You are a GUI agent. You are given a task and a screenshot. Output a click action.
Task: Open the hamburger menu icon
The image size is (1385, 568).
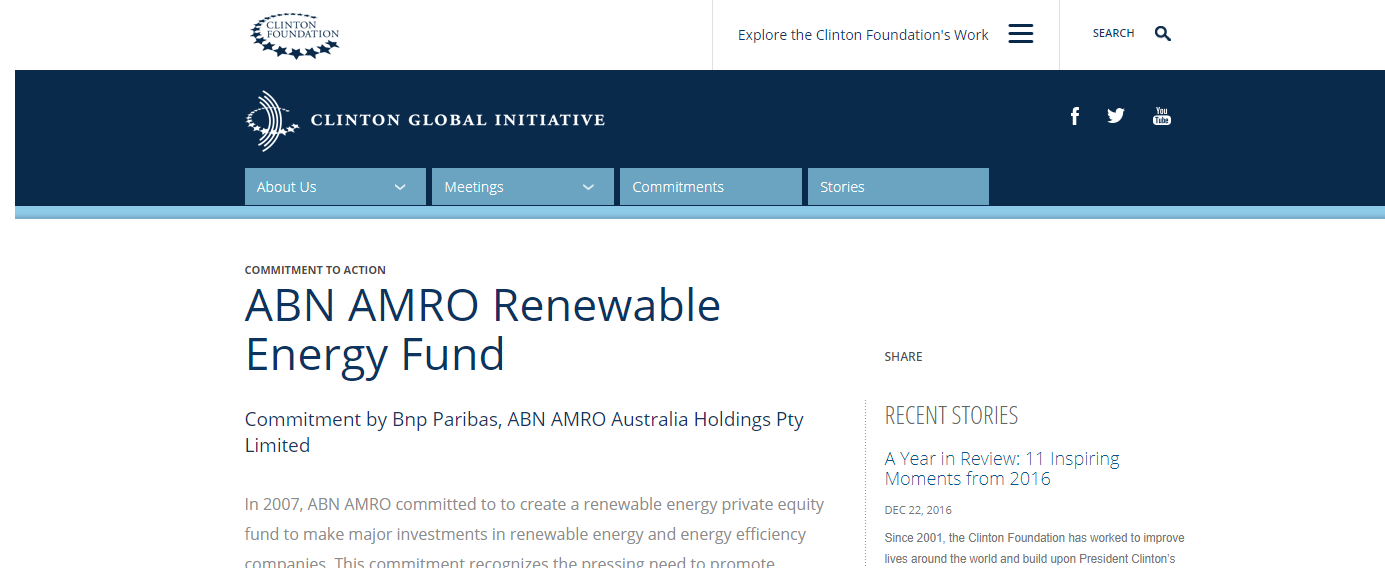(1020, 34)
